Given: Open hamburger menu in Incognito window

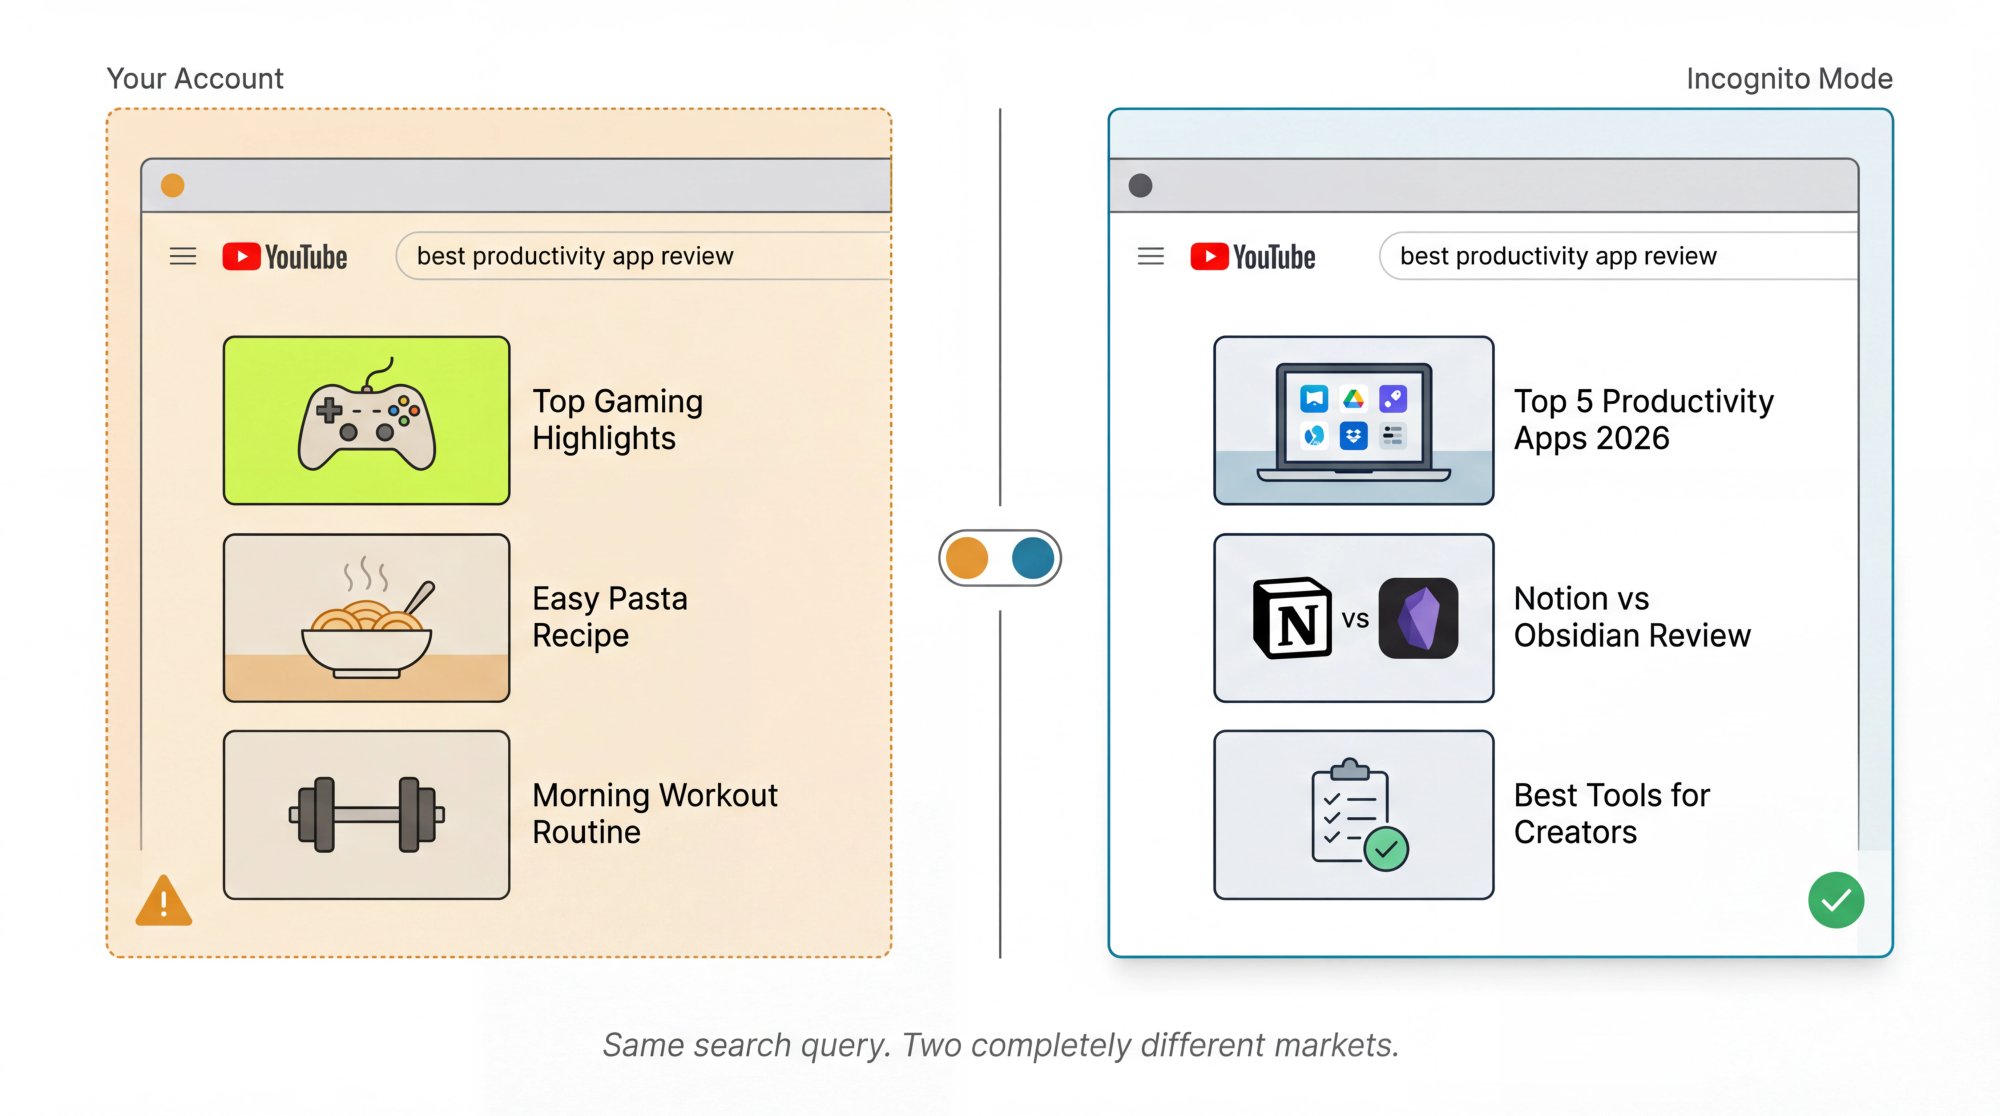Looking at the screenshot, I should [1151, 257].
